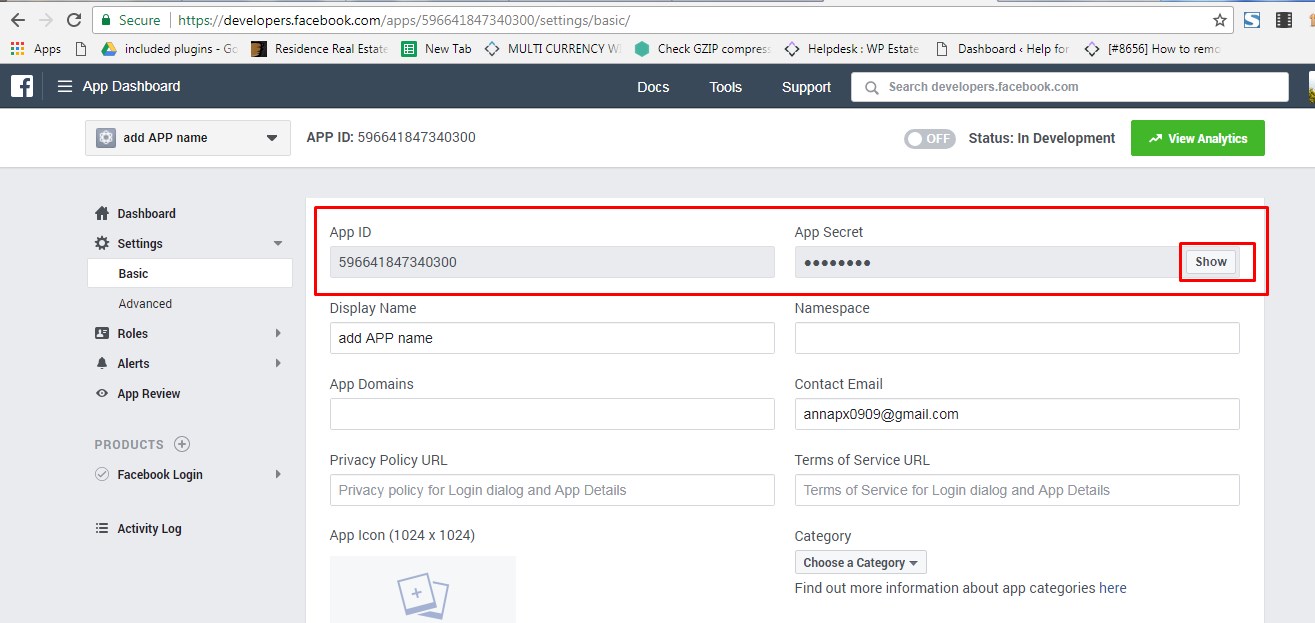Click the App Domains input field
The image size is (1315, 623).
click(552, 414)
